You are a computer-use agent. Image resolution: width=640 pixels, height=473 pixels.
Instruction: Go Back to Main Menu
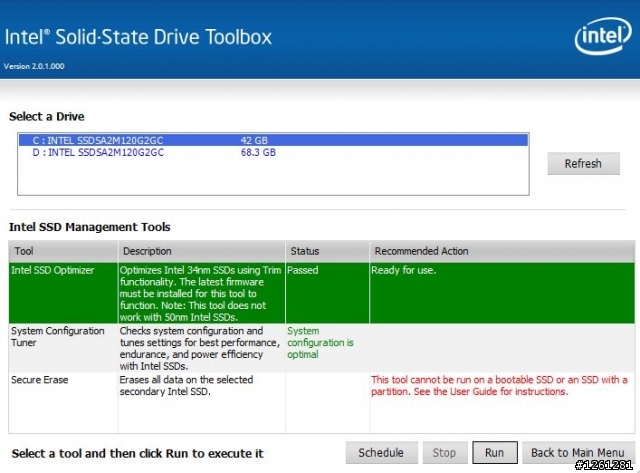coord(578,453)
